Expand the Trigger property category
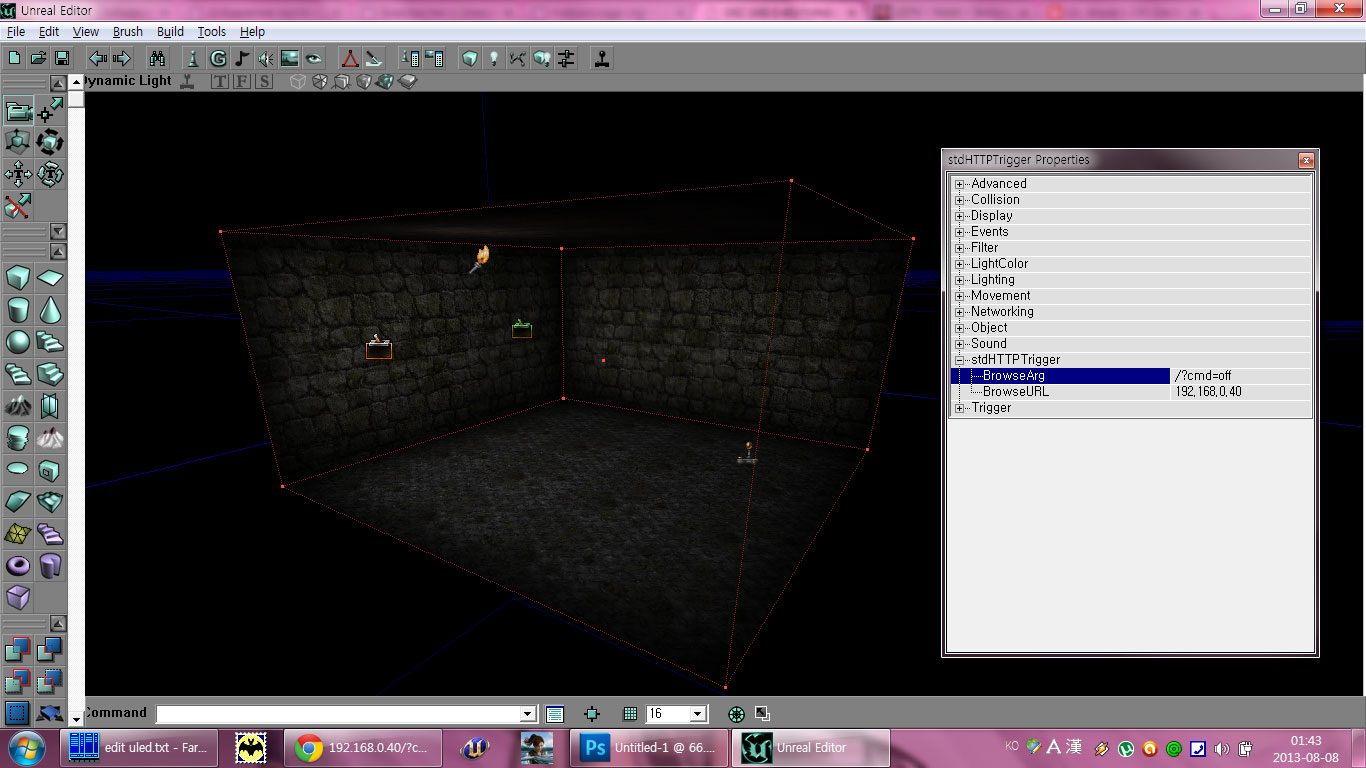The width and height of the screenshot is (1366, 768). click(x=960, y=408)
